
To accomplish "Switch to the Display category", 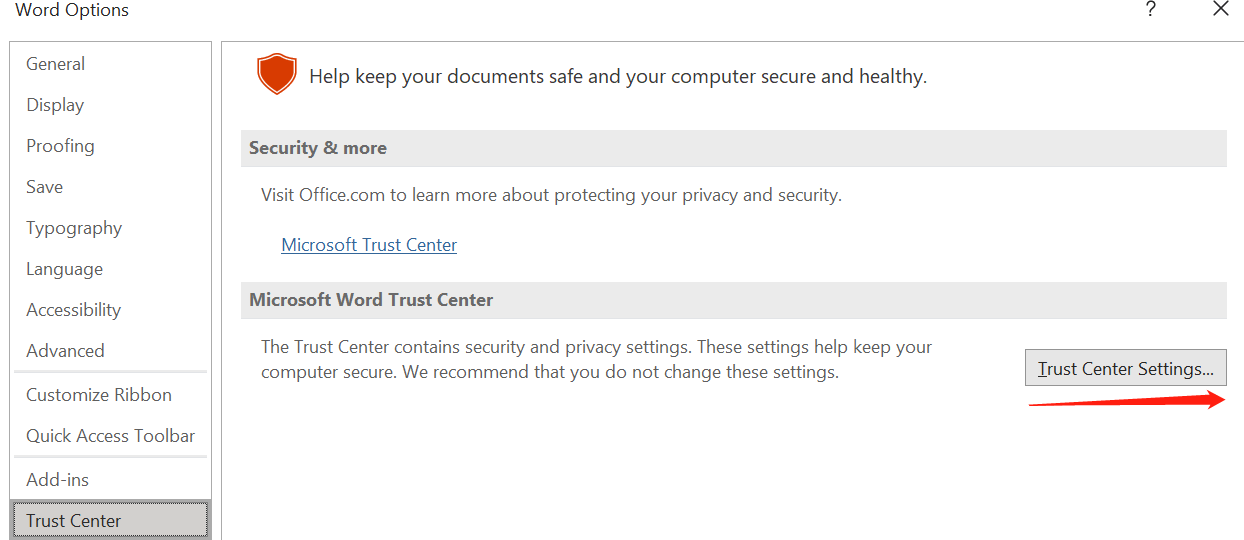I will (x=55, y=105).
